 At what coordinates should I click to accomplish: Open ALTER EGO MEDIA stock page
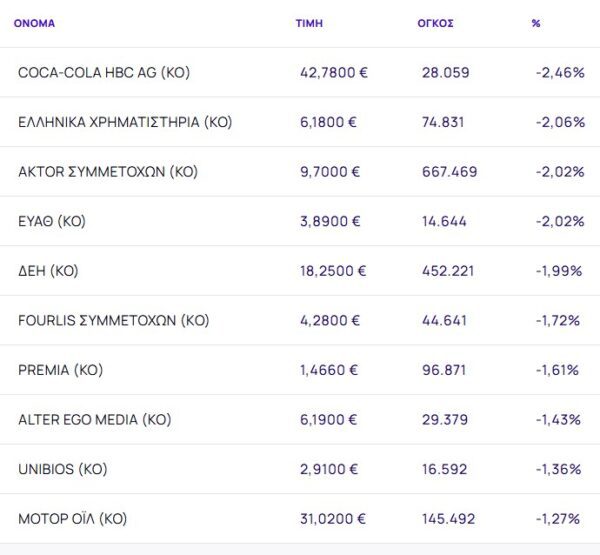point(94,420)
